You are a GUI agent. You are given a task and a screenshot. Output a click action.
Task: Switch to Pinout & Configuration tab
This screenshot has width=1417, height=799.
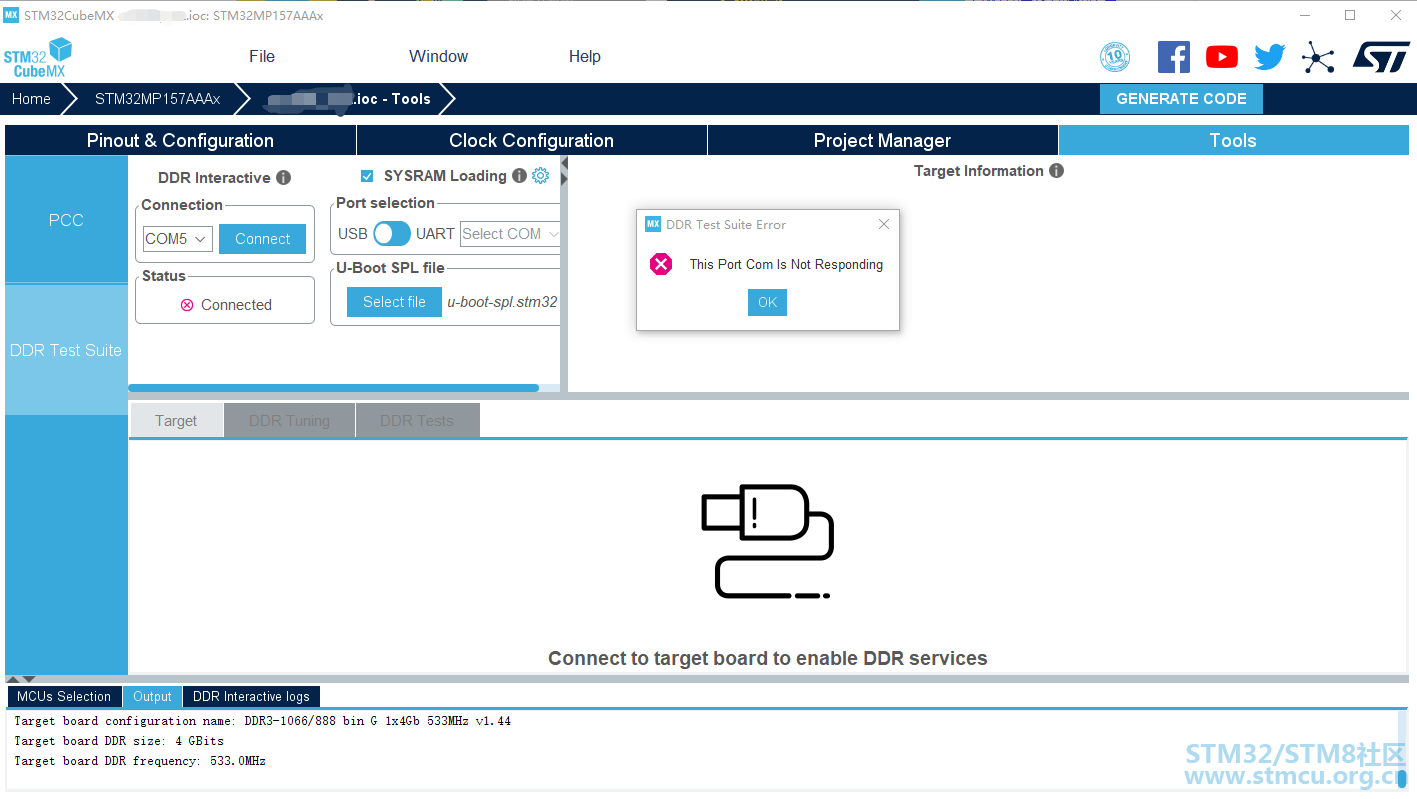pyautogui.click(x=180, y=140)
